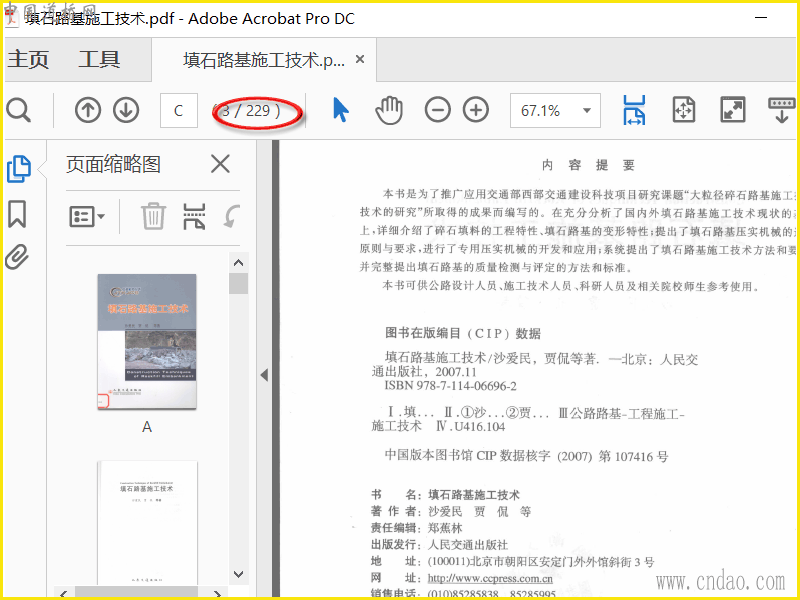This screenshot has height=600, width=800.
Task: Rotate page with the curved arrow icon
Action: point(231,216)
